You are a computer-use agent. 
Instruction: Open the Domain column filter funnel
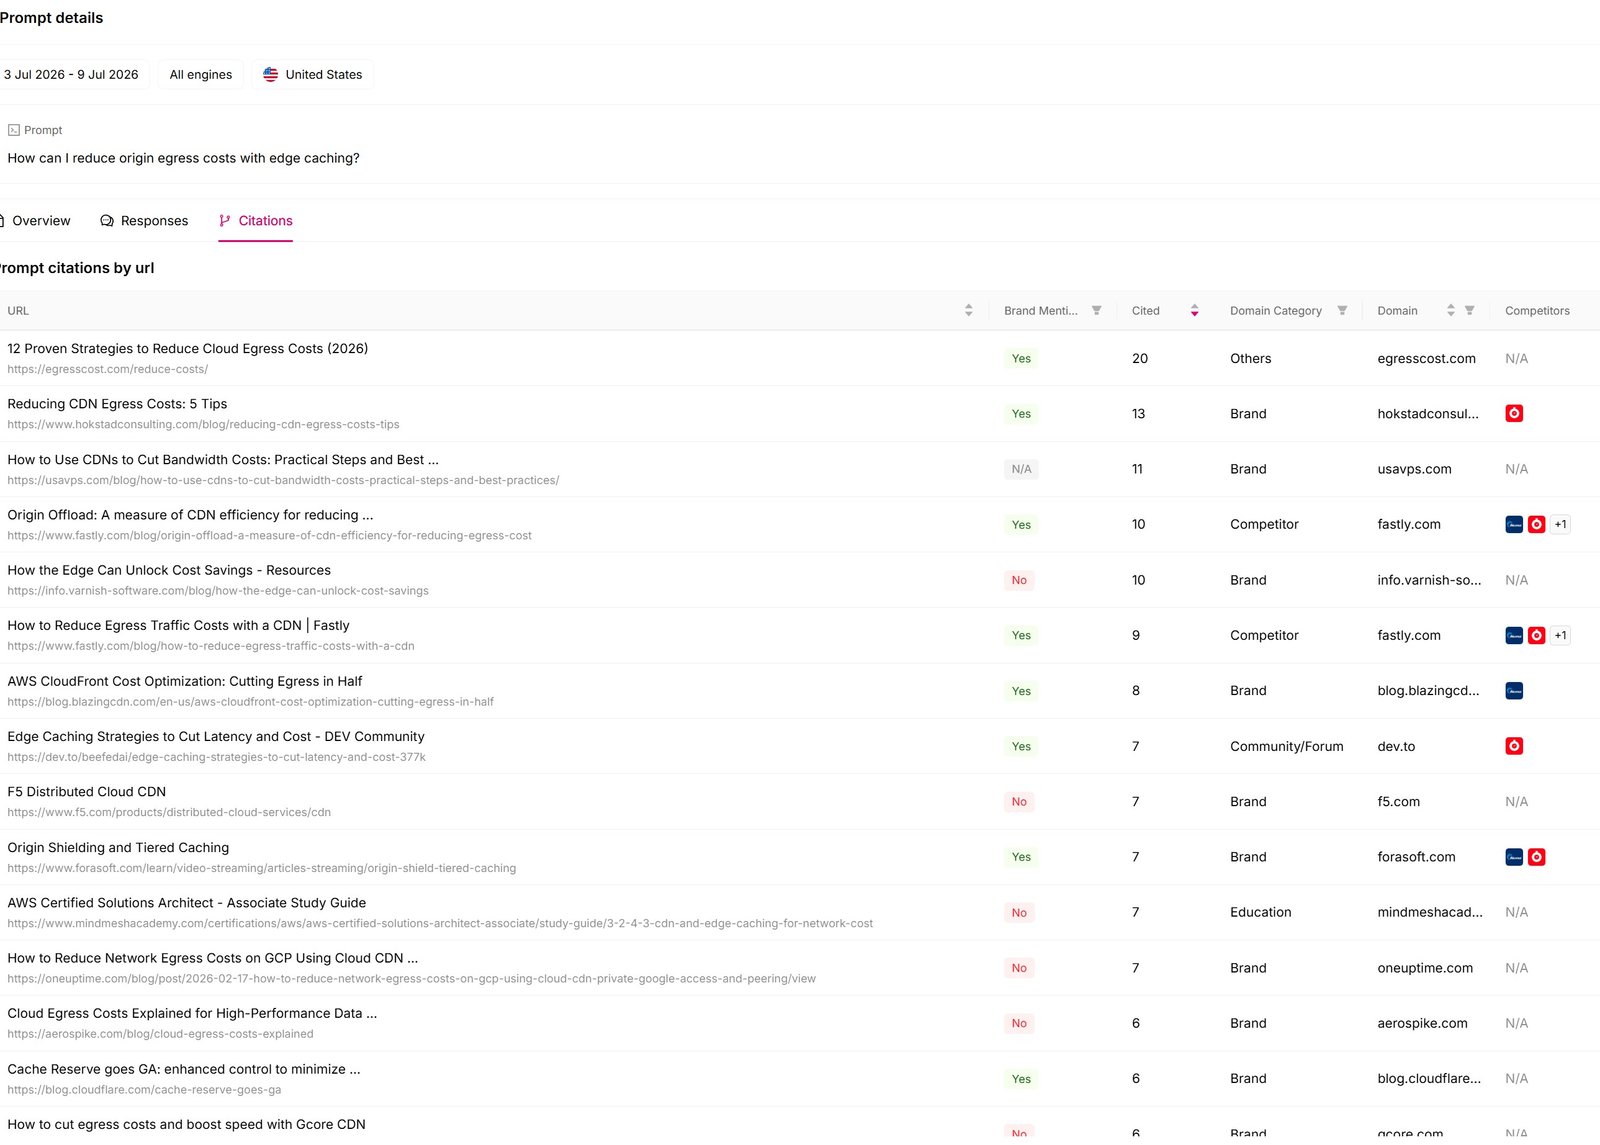1469,311
